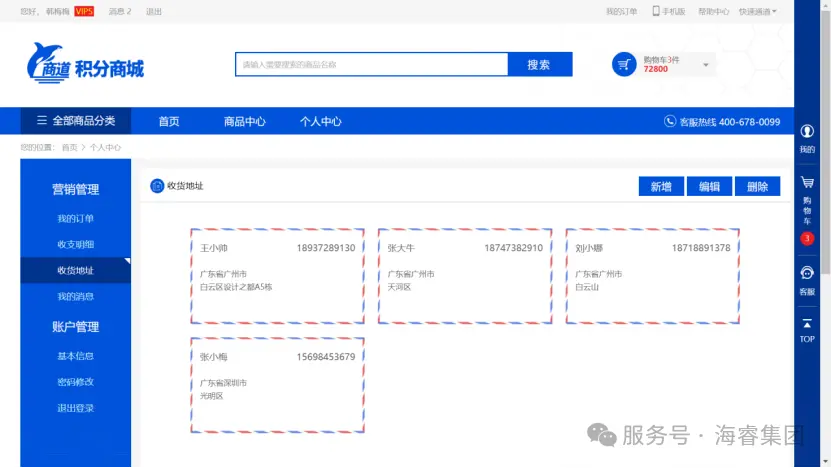Open the 购物车 cart icon in right sidebar
Screen dimensions: 831x468
pyautogui.click(x=807, y=183)
